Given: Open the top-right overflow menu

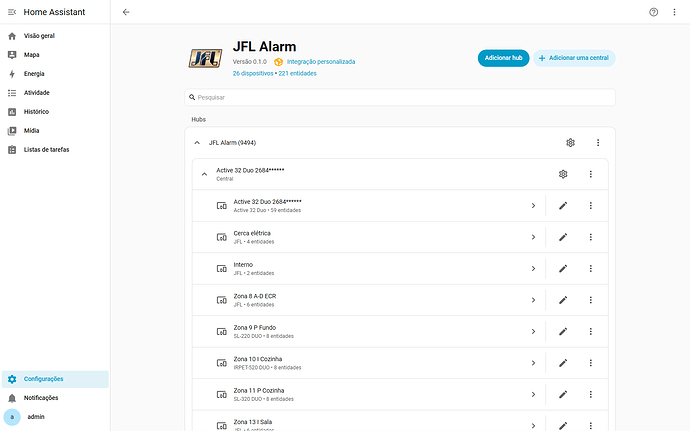Looking at the screenshot, I should point(674,12).
